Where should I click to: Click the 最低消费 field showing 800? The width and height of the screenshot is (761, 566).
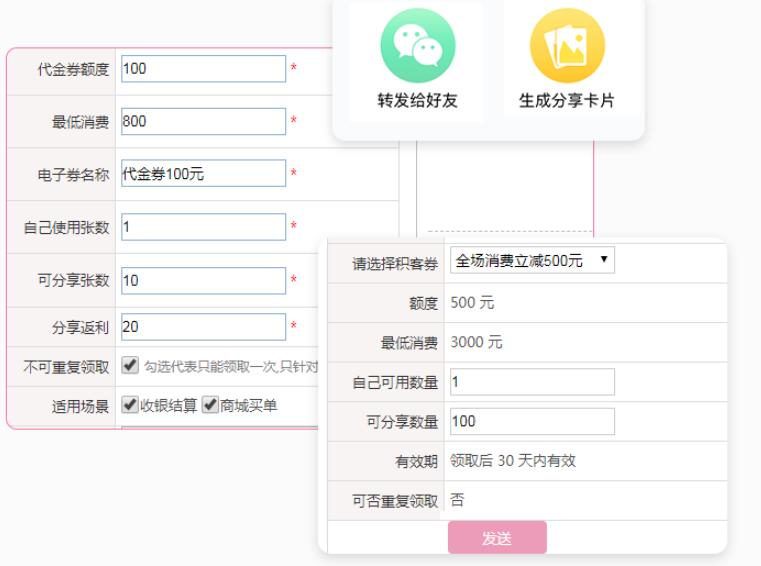coord(203,121)
